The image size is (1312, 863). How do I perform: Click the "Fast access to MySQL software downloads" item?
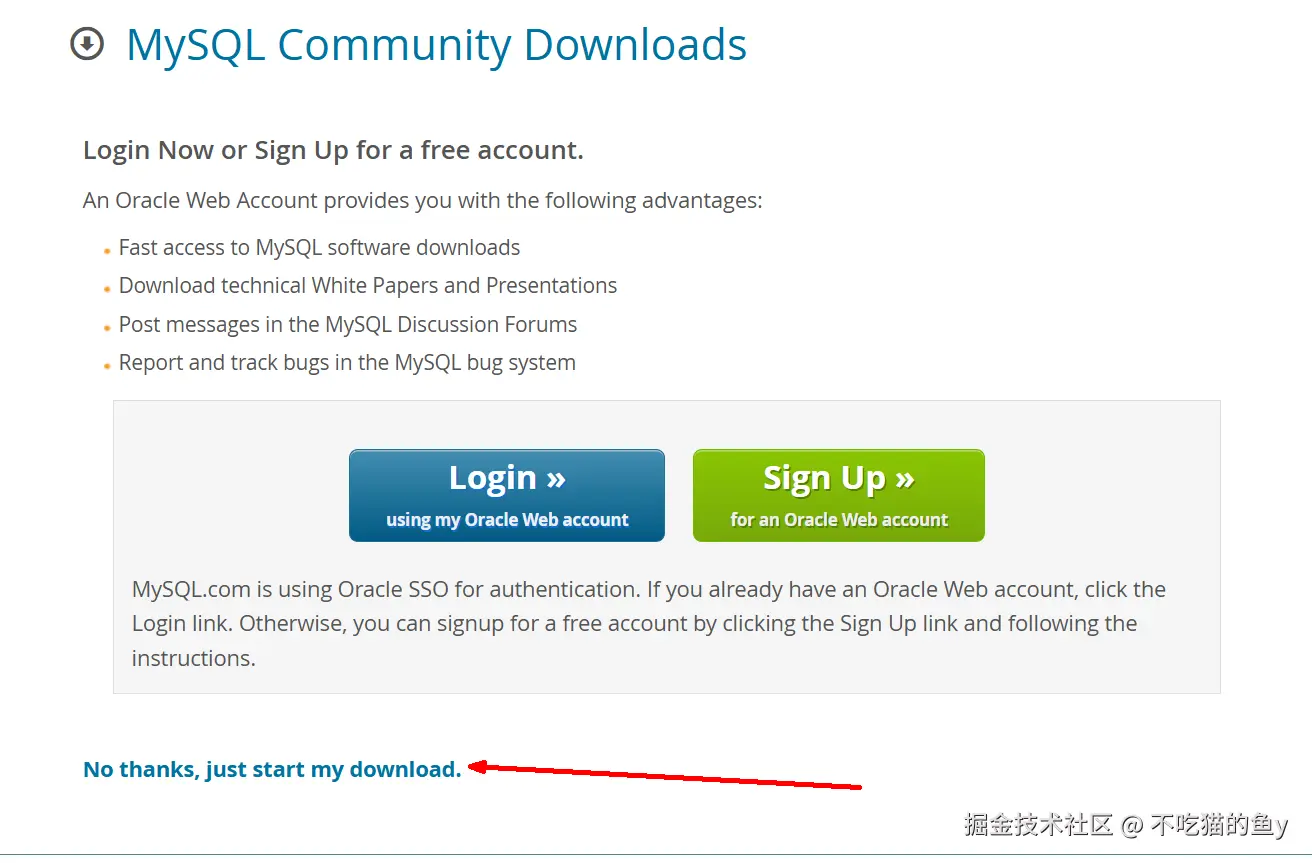[x=319, y=248]
